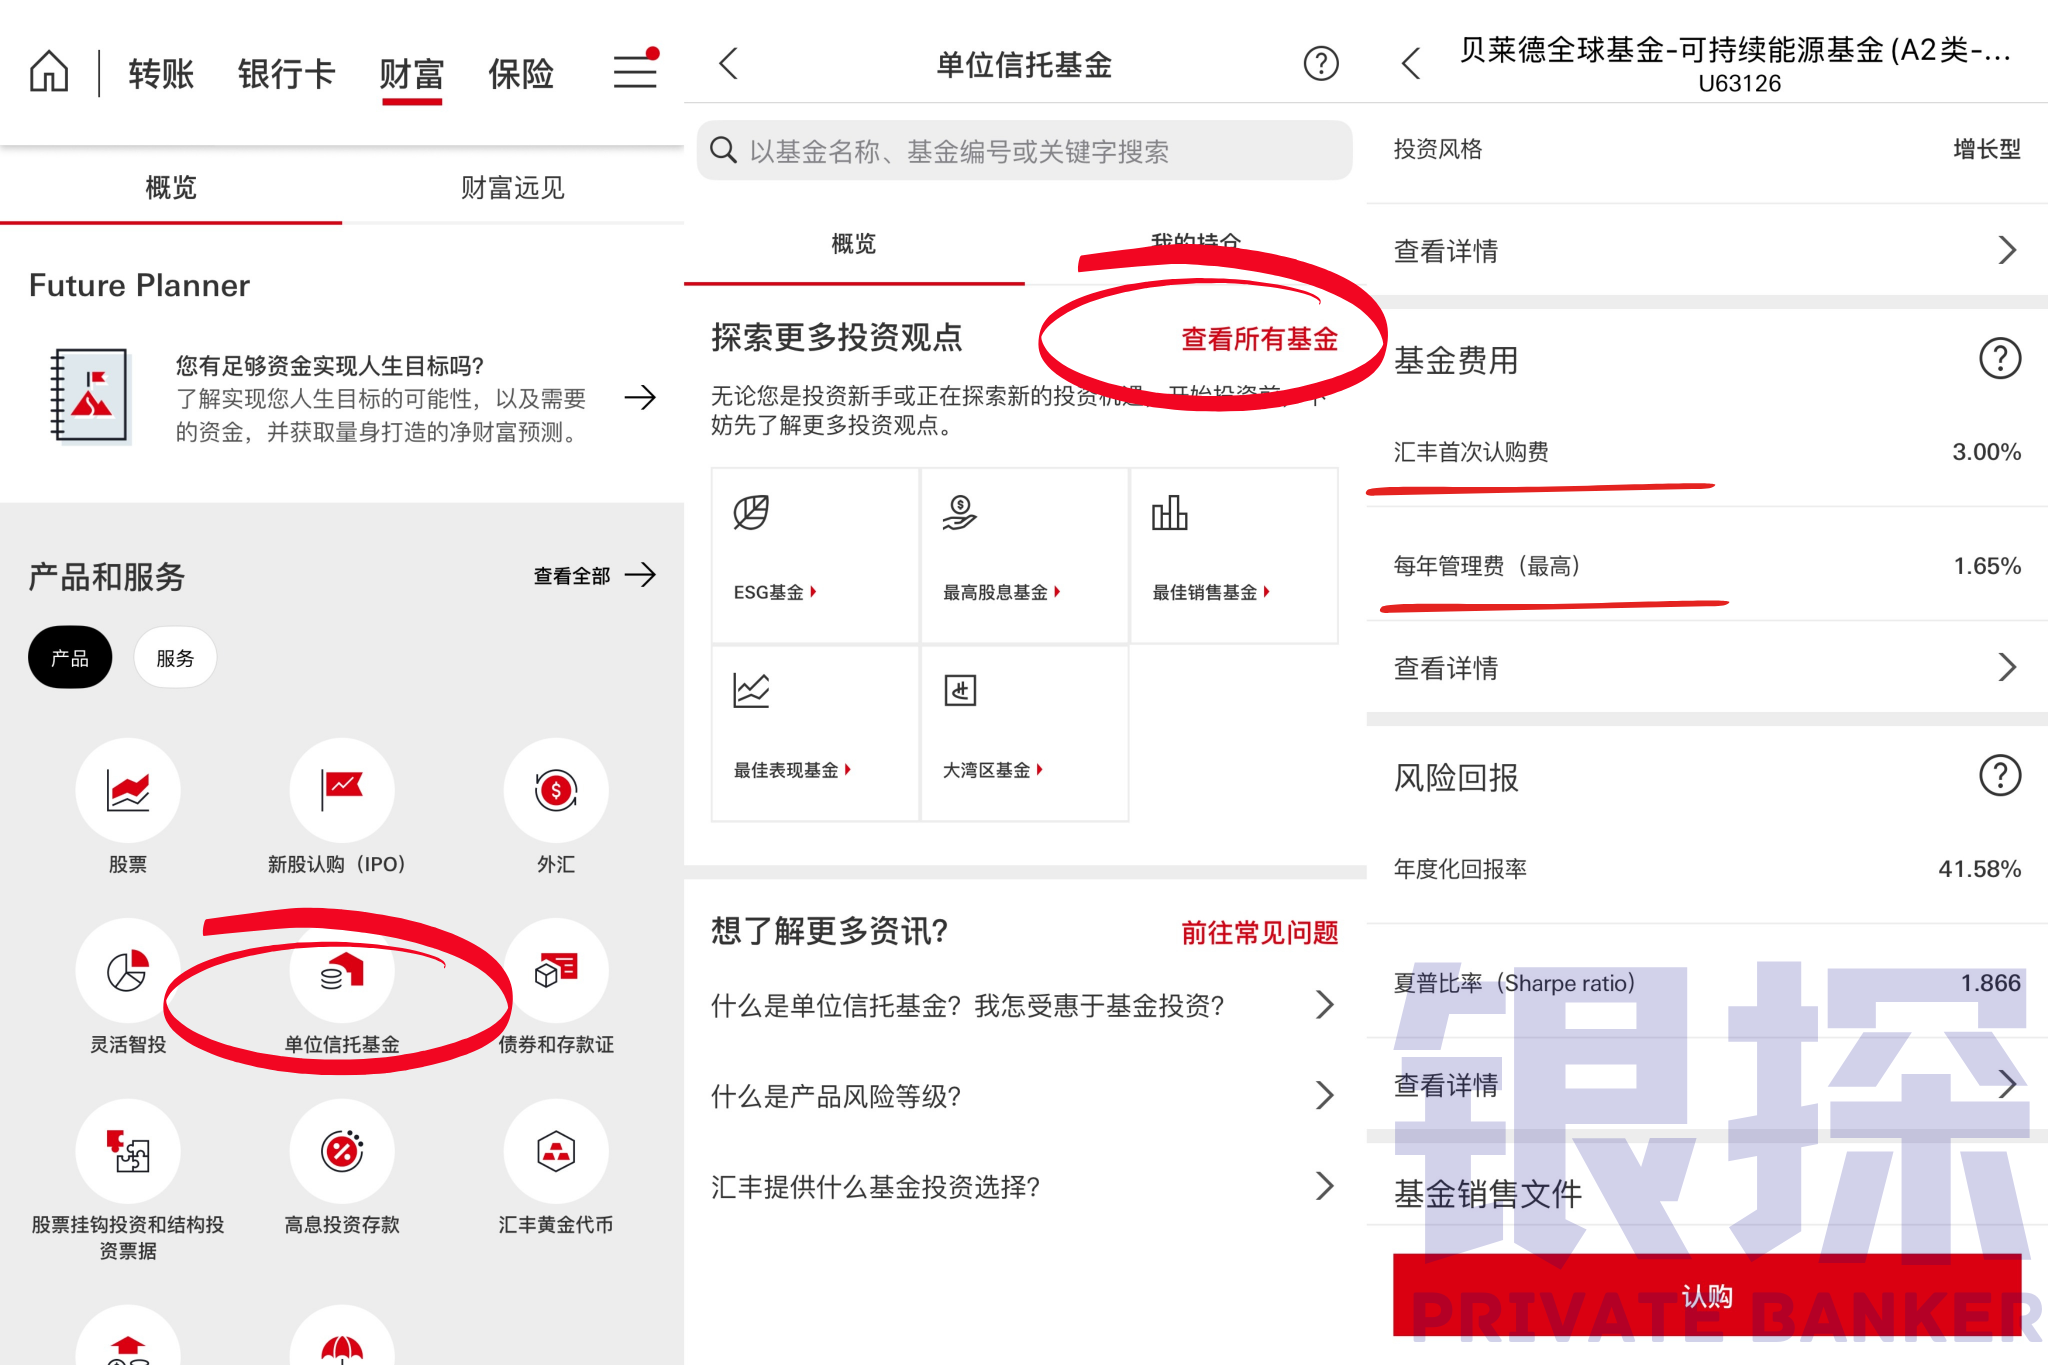Select 概览 tab in 单位信托基金 screen
Viewport: 2048px width, 1365px height.
[x=854, y=243]
